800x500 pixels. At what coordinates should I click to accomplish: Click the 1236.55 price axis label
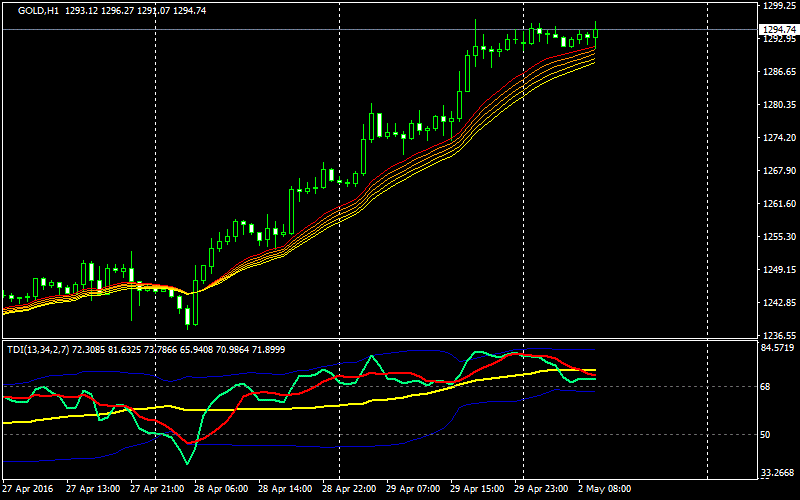coord(779,336)
